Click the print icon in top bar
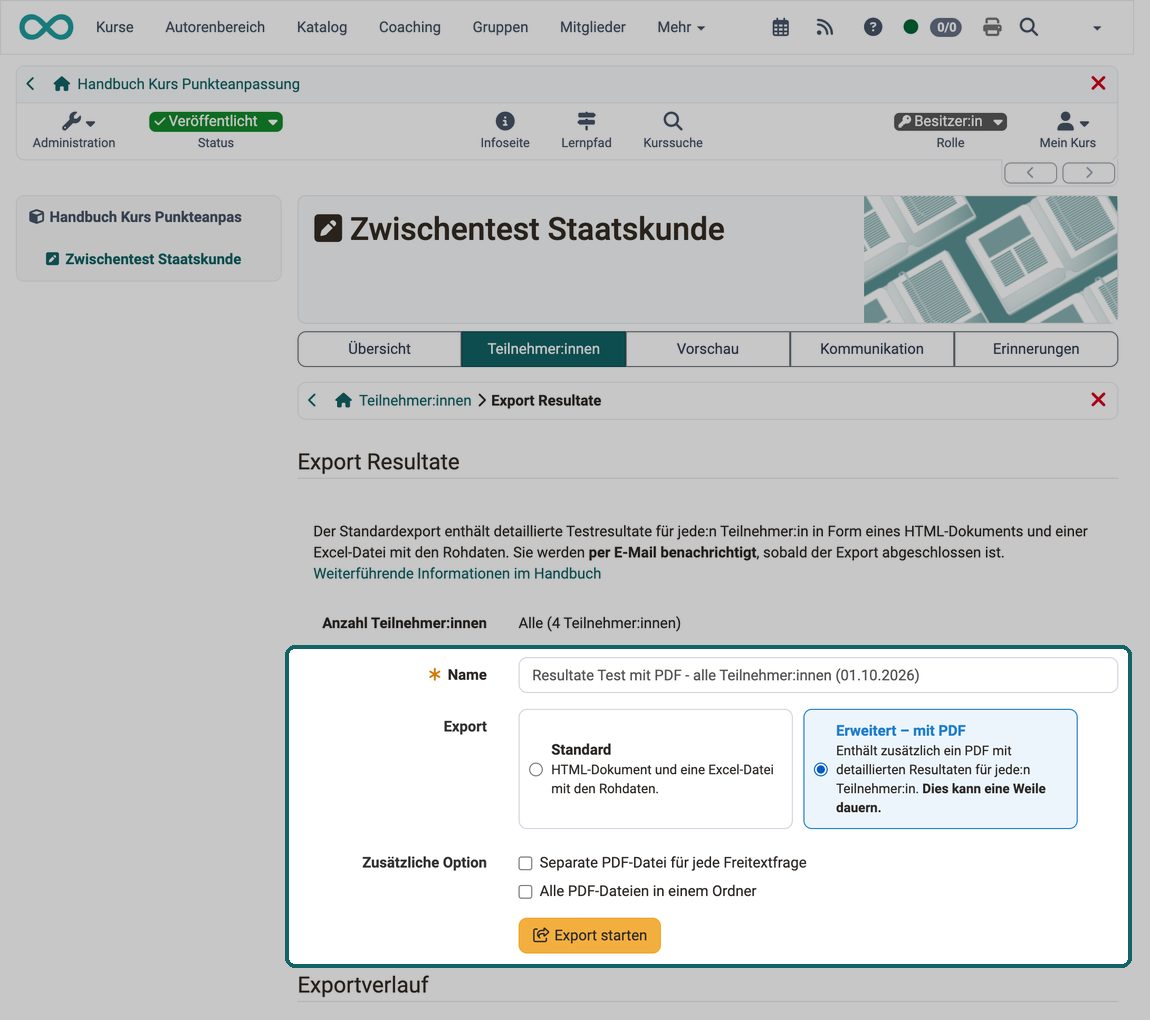This screenshot has width=1150, height=1020. 992,27
